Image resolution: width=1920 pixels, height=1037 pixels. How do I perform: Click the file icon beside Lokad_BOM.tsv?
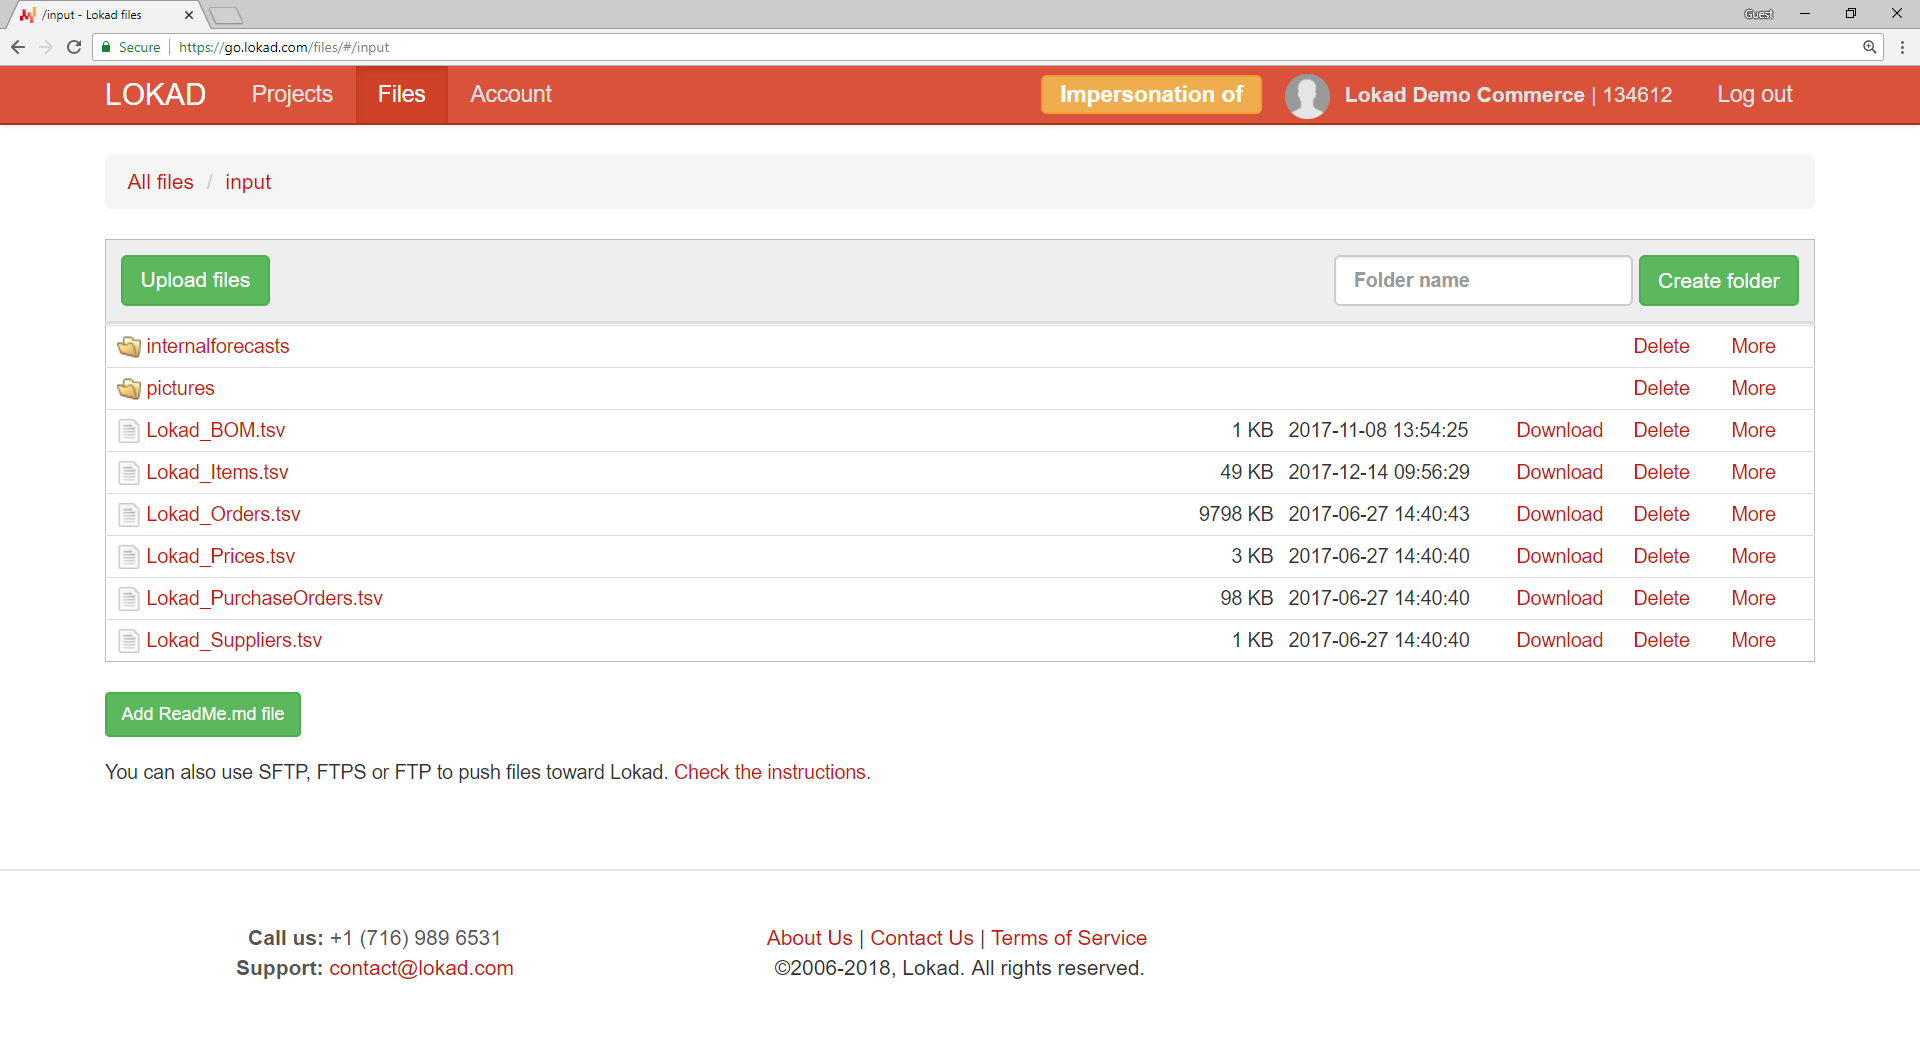pos(128,430)
